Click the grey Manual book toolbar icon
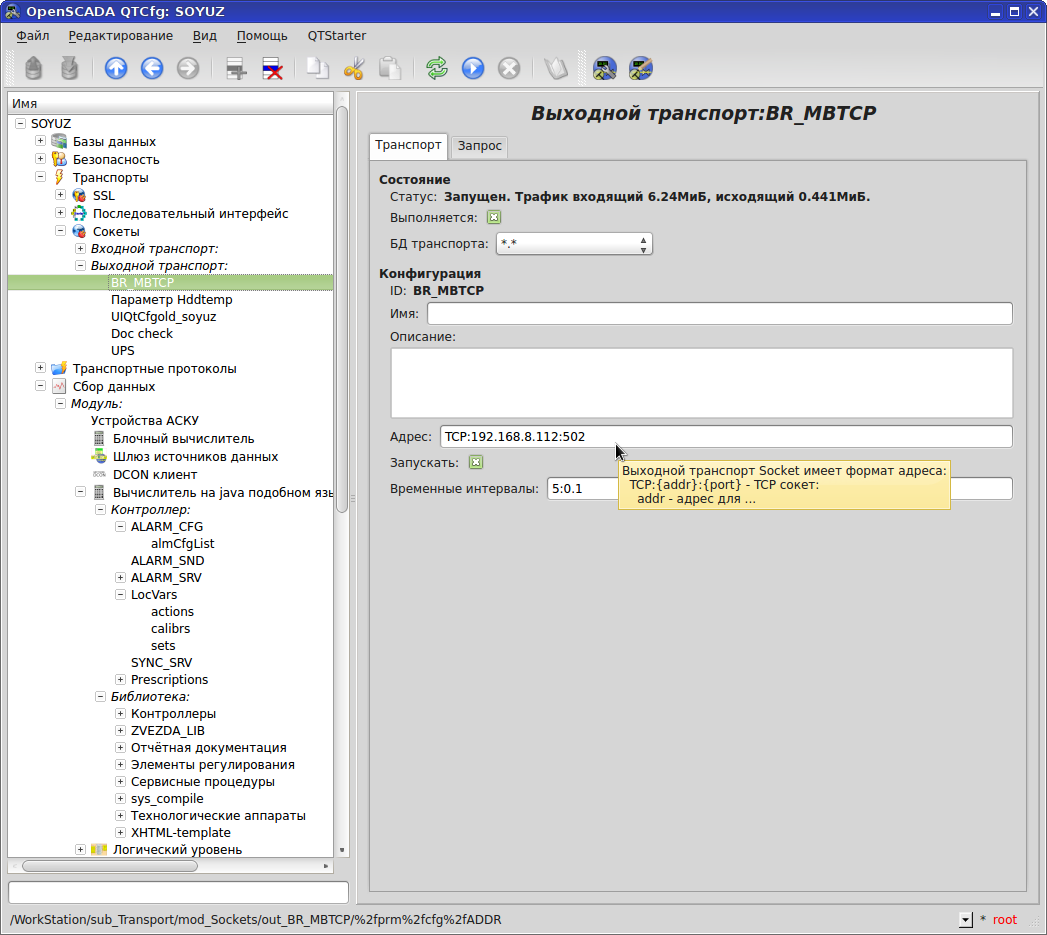This screenshot has width=1047, height=935. pyautogui.click(x=556, y=68)
